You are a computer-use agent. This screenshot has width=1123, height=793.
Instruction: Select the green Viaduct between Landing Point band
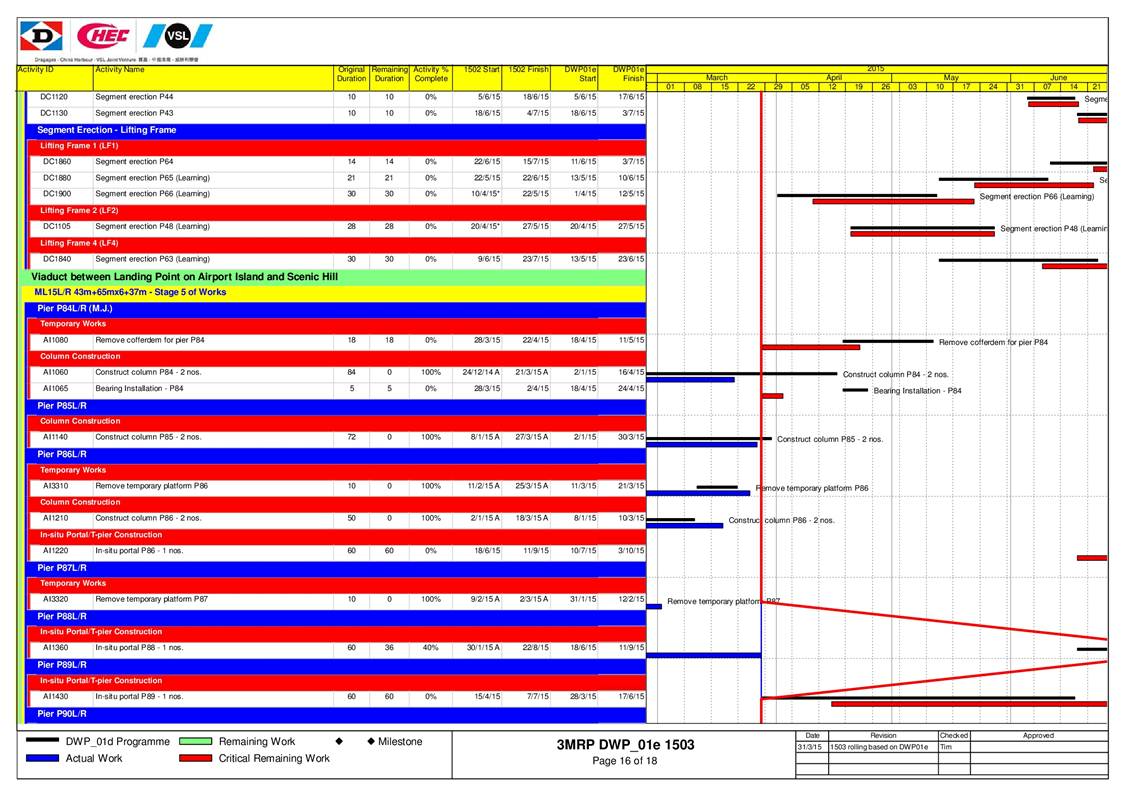pos(333,277)
